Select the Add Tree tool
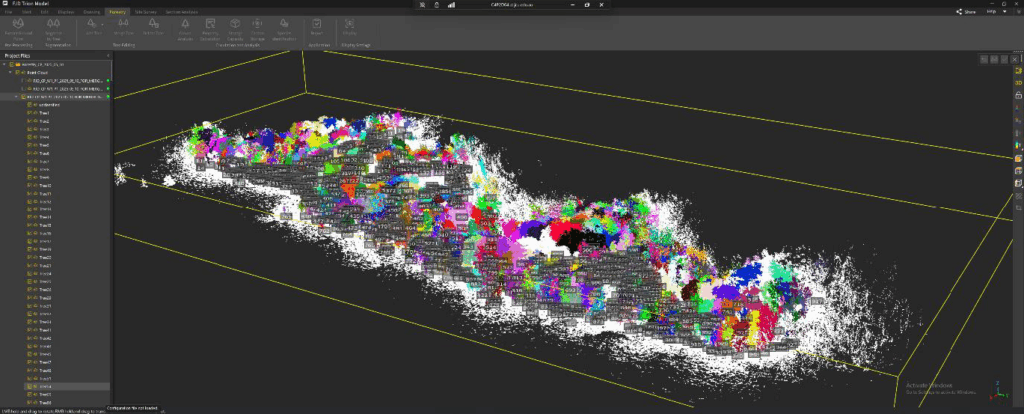 coord(93,24)
